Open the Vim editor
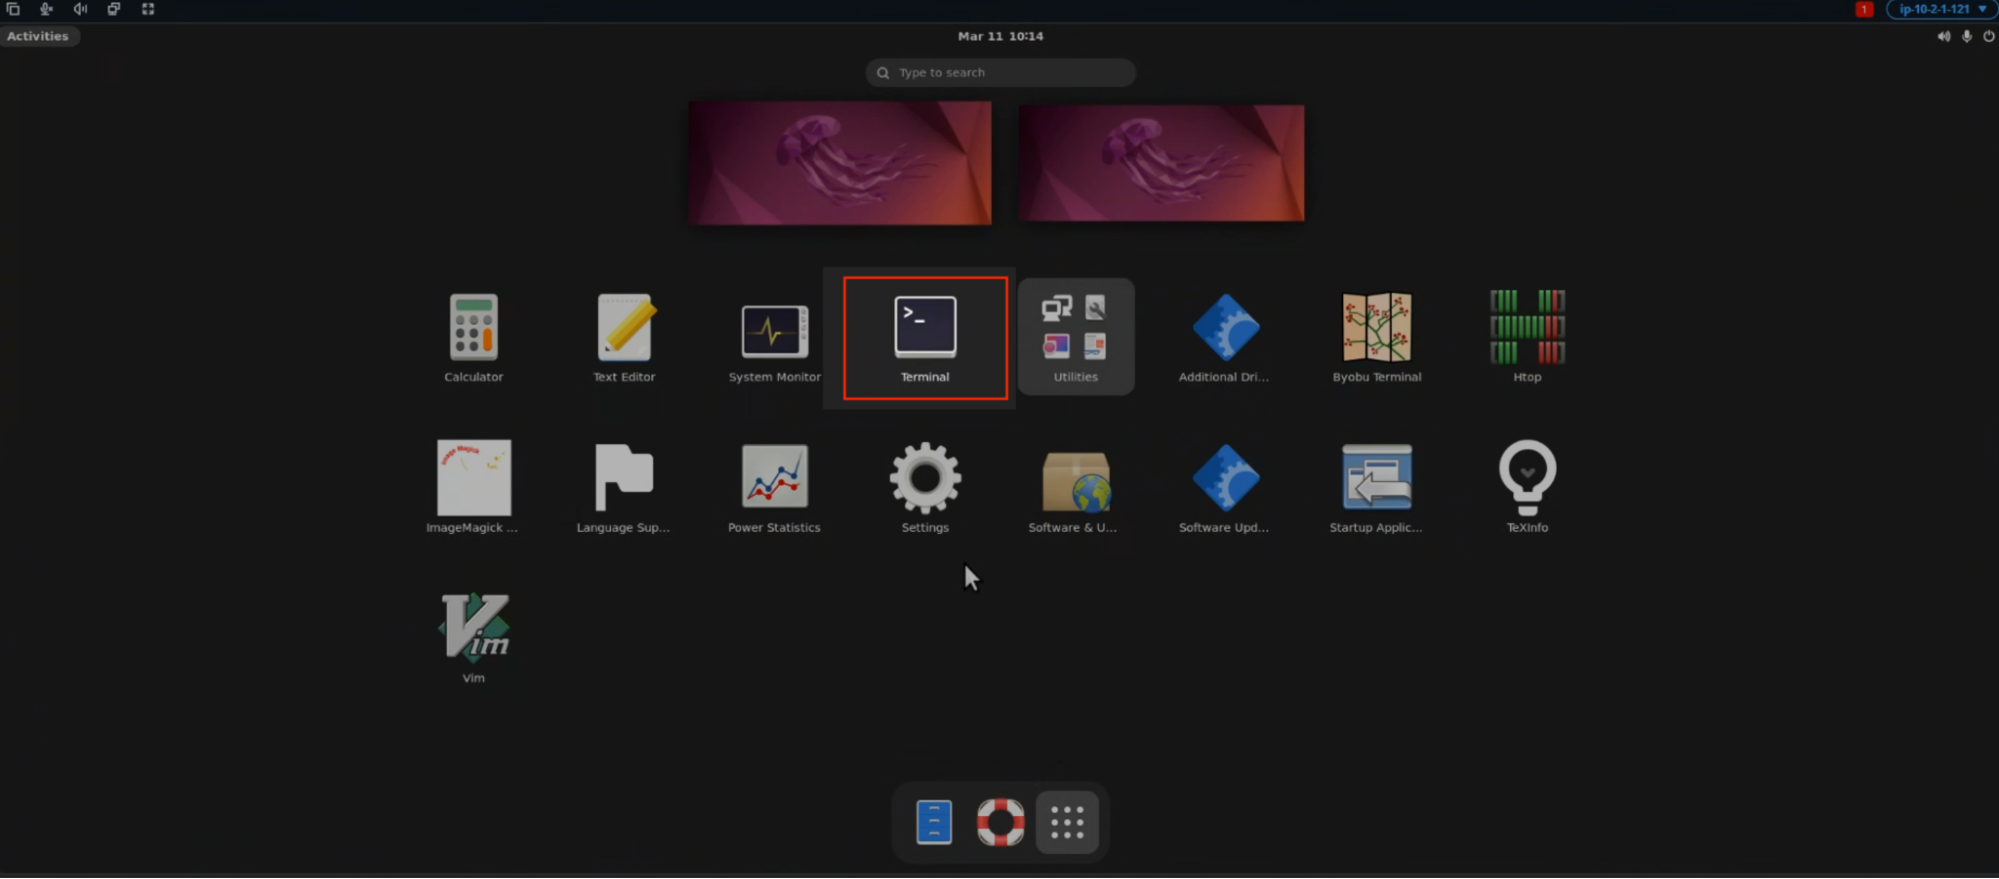The image size is (1999, 879). pyautogui.click(x=473, y=637)
